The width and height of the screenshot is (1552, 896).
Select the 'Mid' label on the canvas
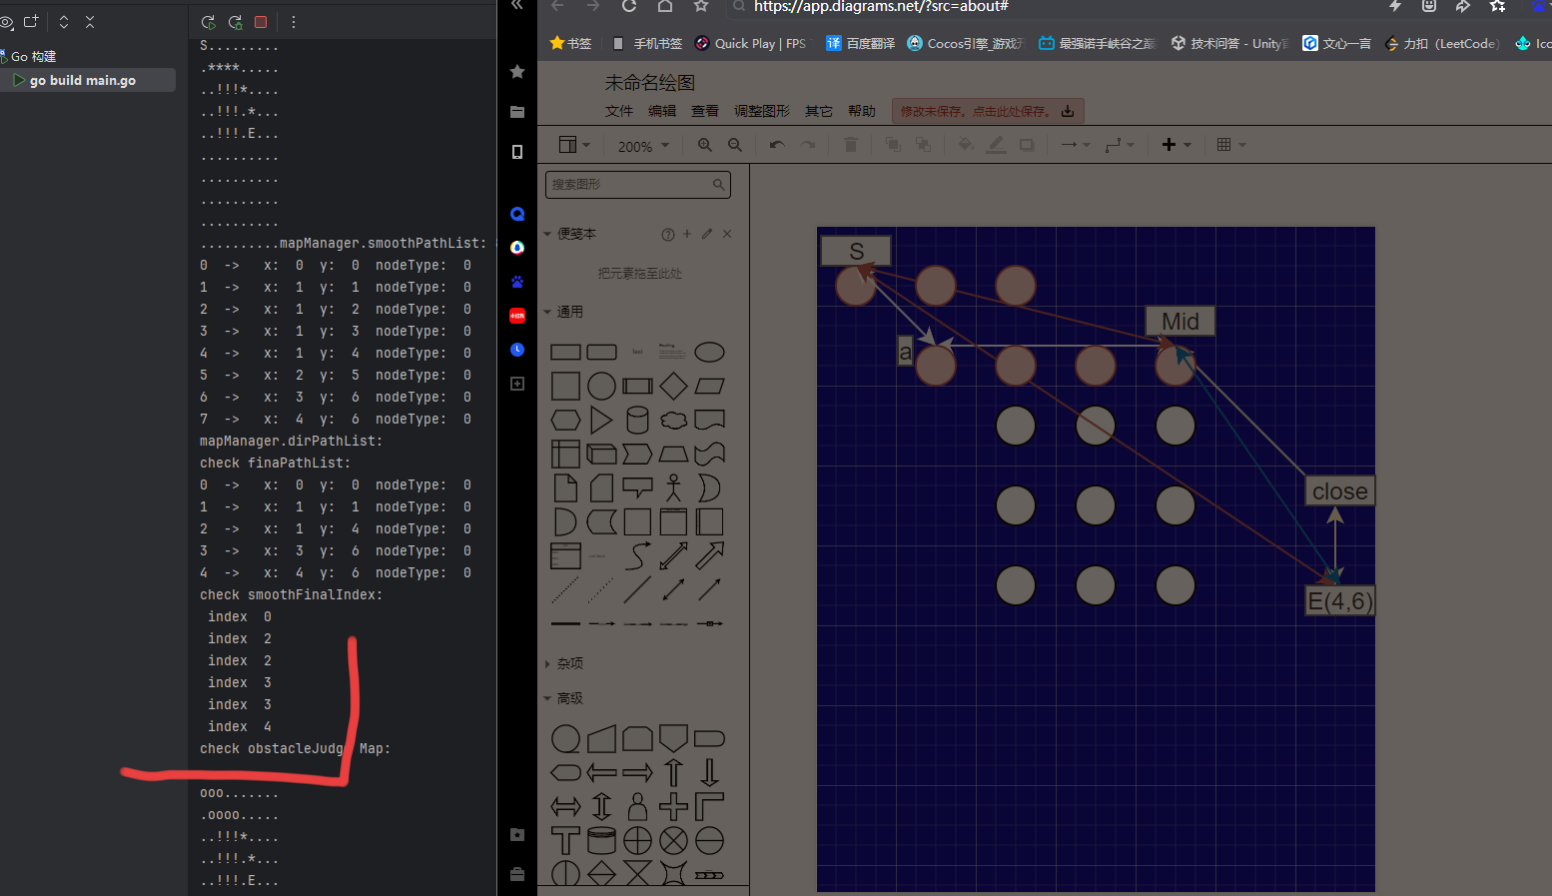1180,321
